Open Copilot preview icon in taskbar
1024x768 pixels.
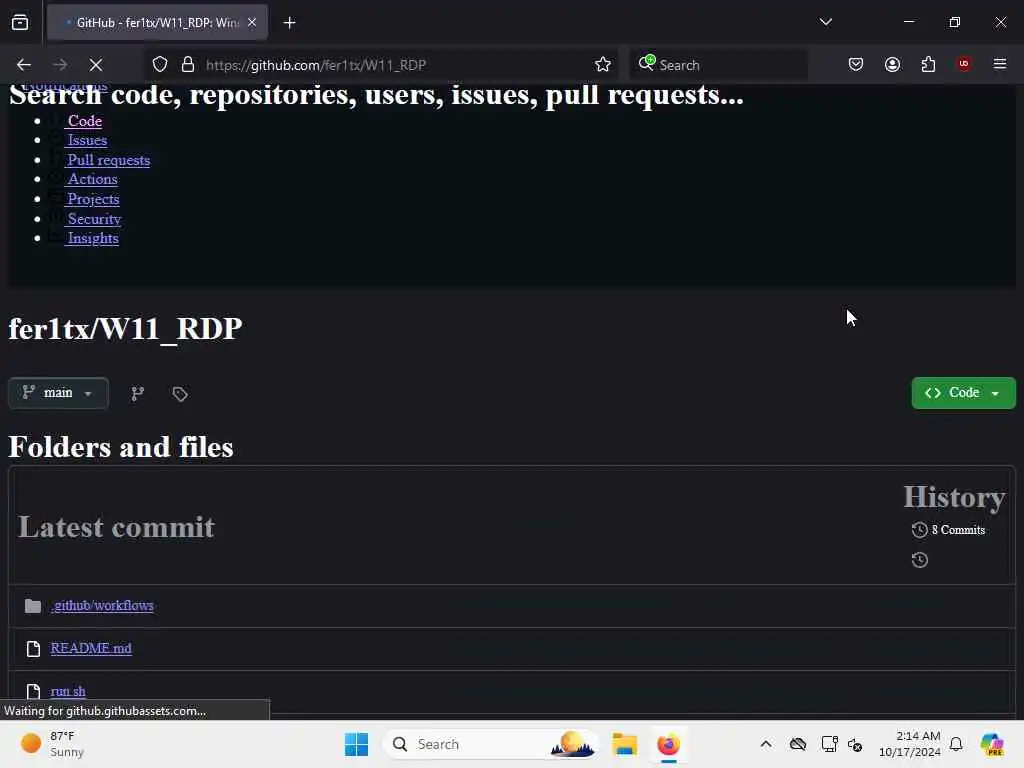(x=992, y=744)
